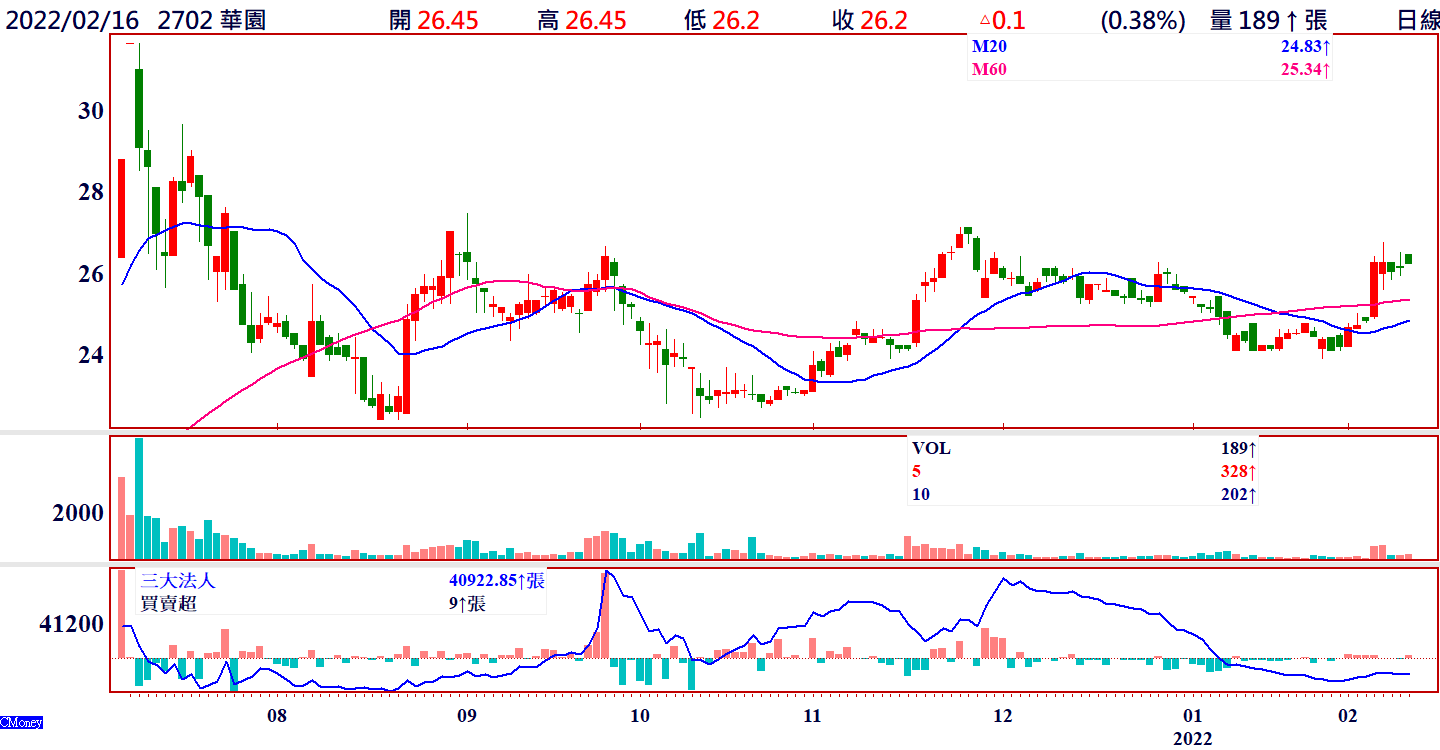Click the 2022 year label on the time axis
Screen dimensions: 1440x750
tap(1192, 739)
